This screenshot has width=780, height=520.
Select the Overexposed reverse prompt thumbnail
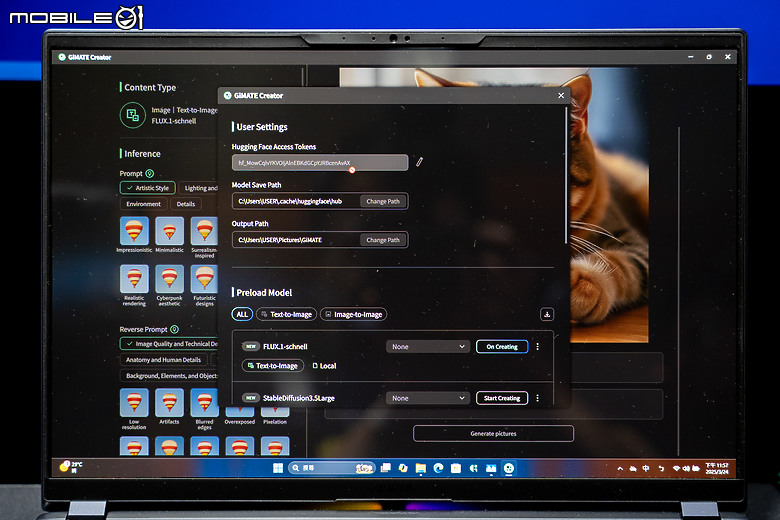tap(240, 412)
